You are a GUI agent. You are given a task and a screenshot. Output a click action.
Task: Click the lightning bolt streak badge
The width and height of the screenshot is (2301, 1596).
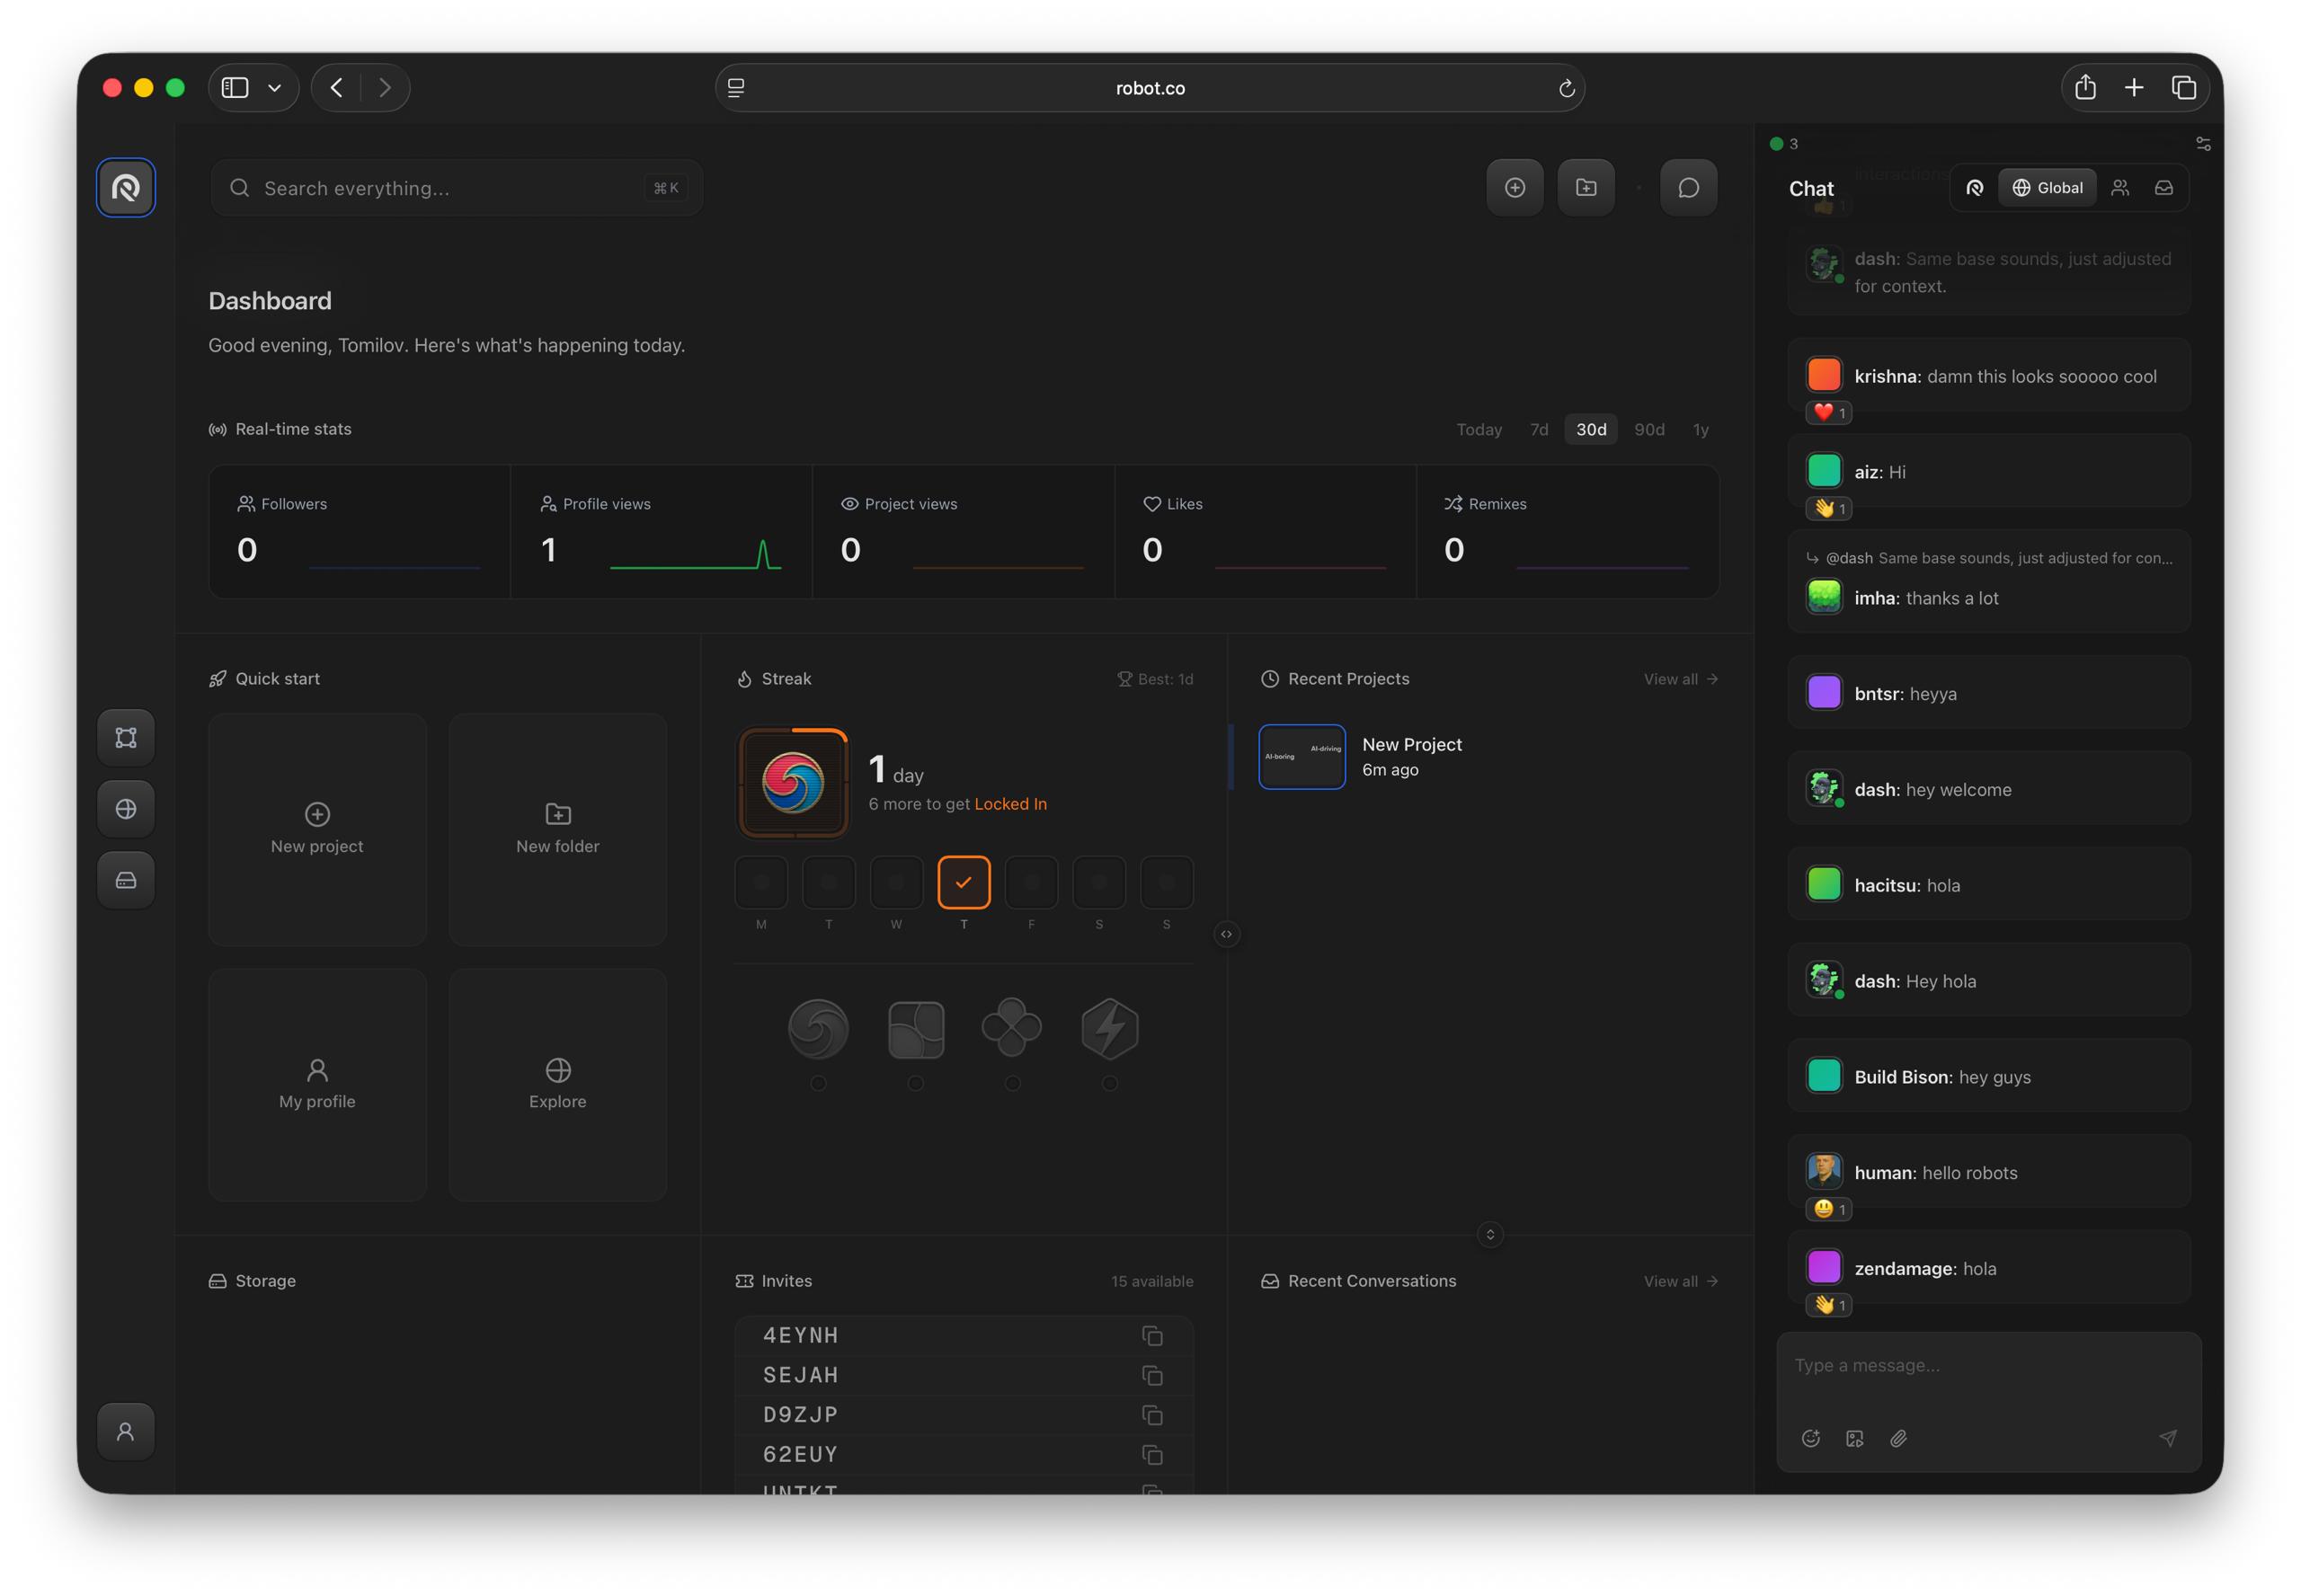coord(1110,1029)
